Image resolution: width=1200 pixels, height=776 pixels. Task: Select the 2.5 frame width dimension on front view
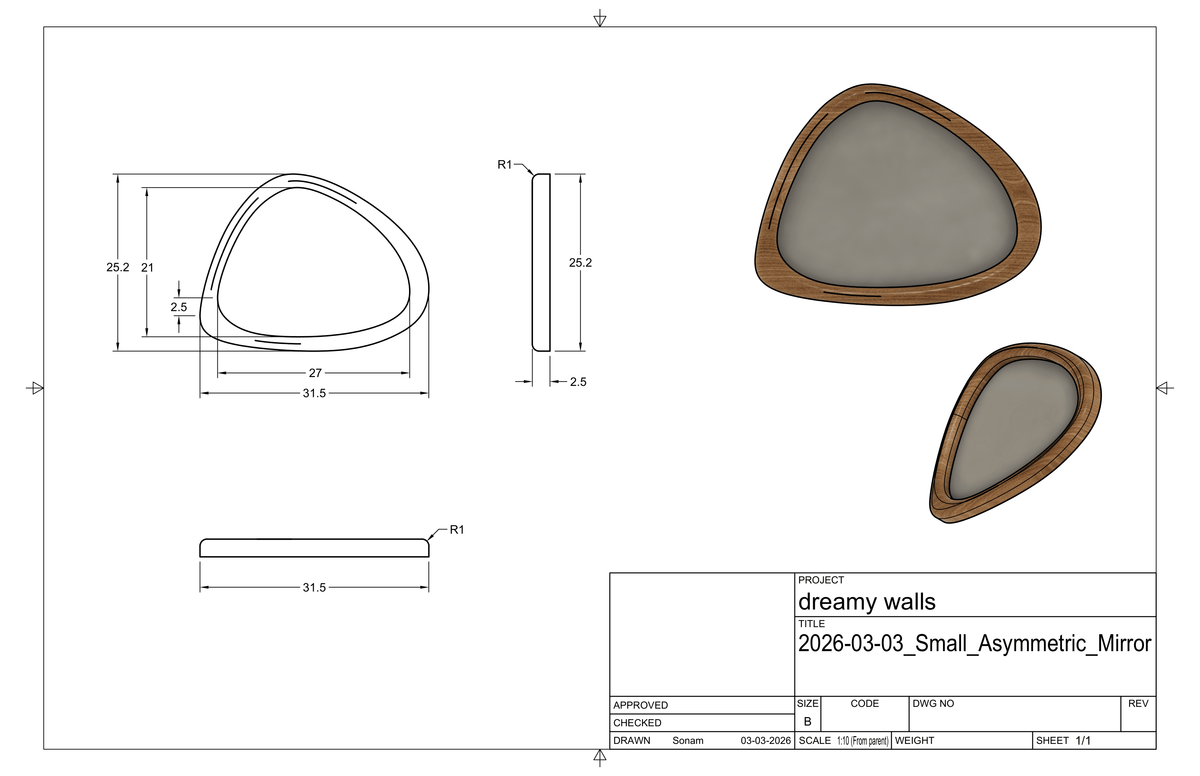(178, 307)
